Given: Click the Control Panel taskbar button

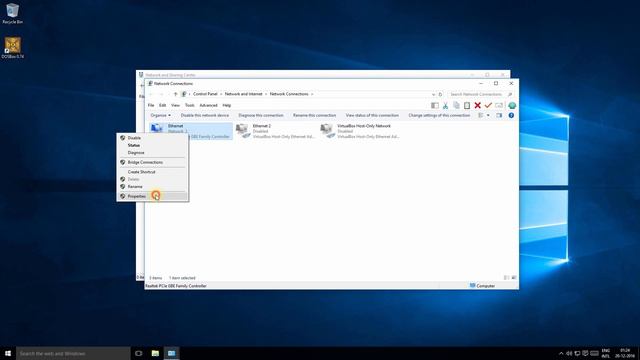Looking at the screenshot, I should [x=171, y=353].
